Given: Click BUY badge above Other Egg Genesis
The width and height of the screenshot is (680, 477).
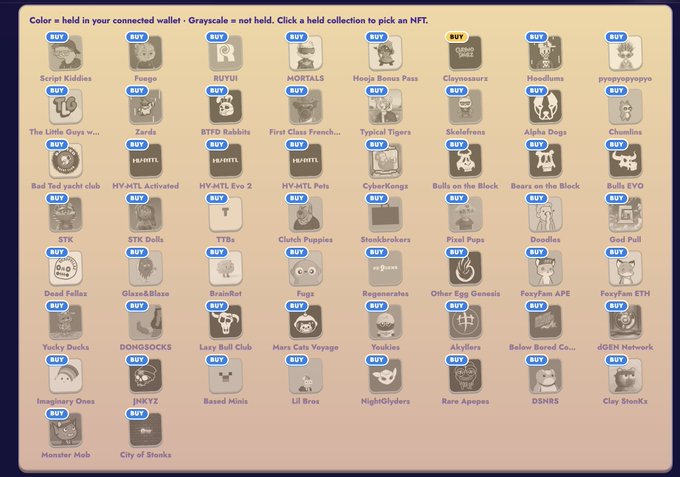Looking at the screenshot, I should tap(456, 252).
